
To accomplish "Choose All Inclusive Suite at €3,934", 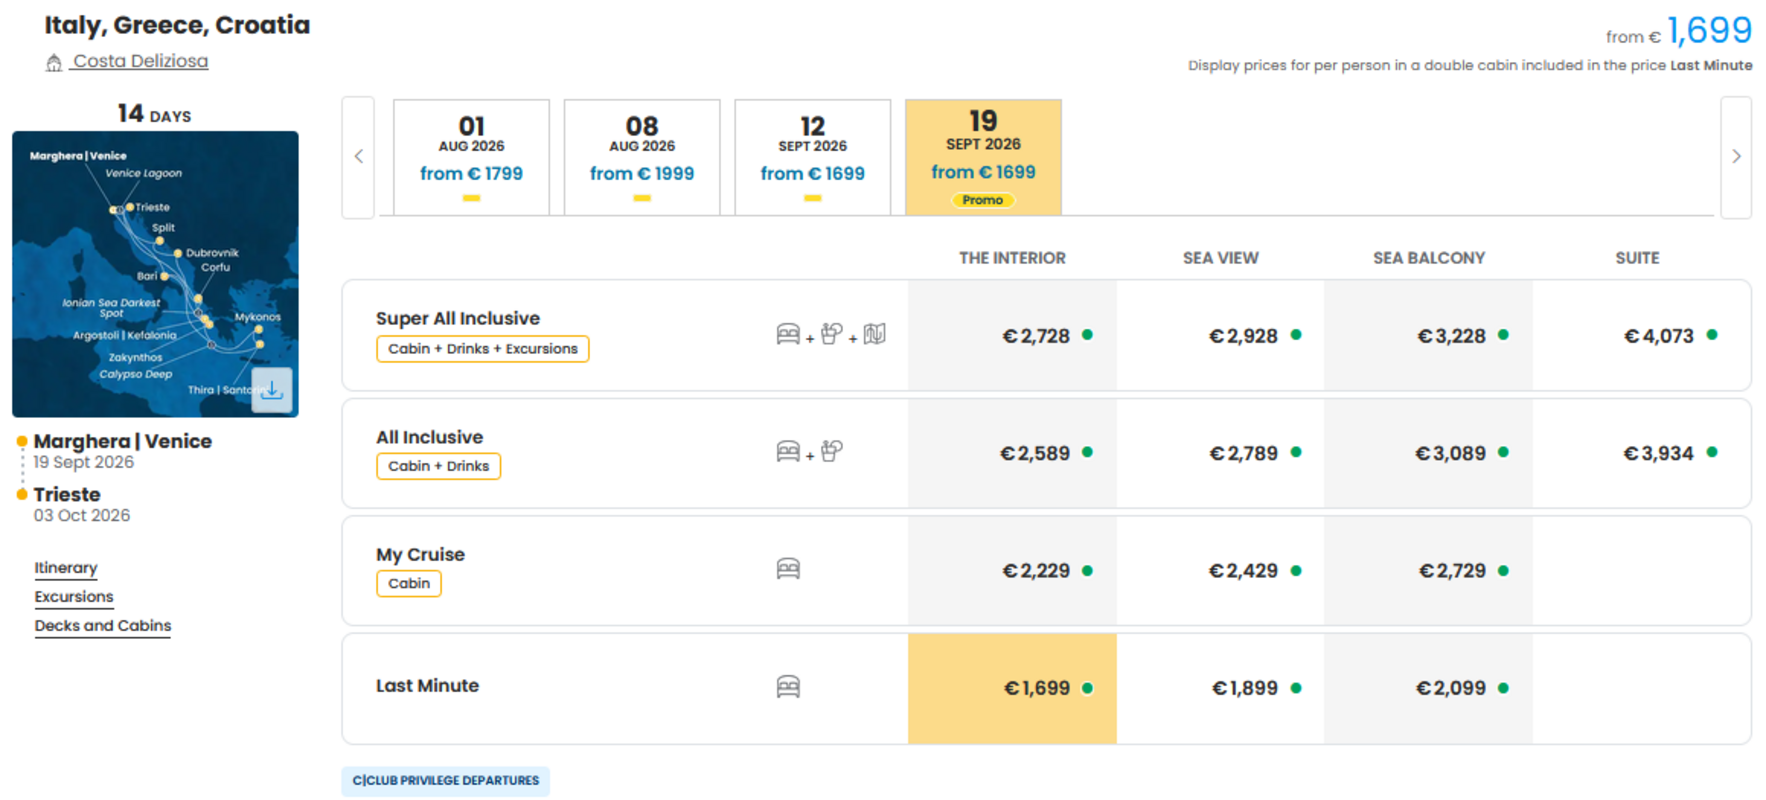I will pos(1641,453).
